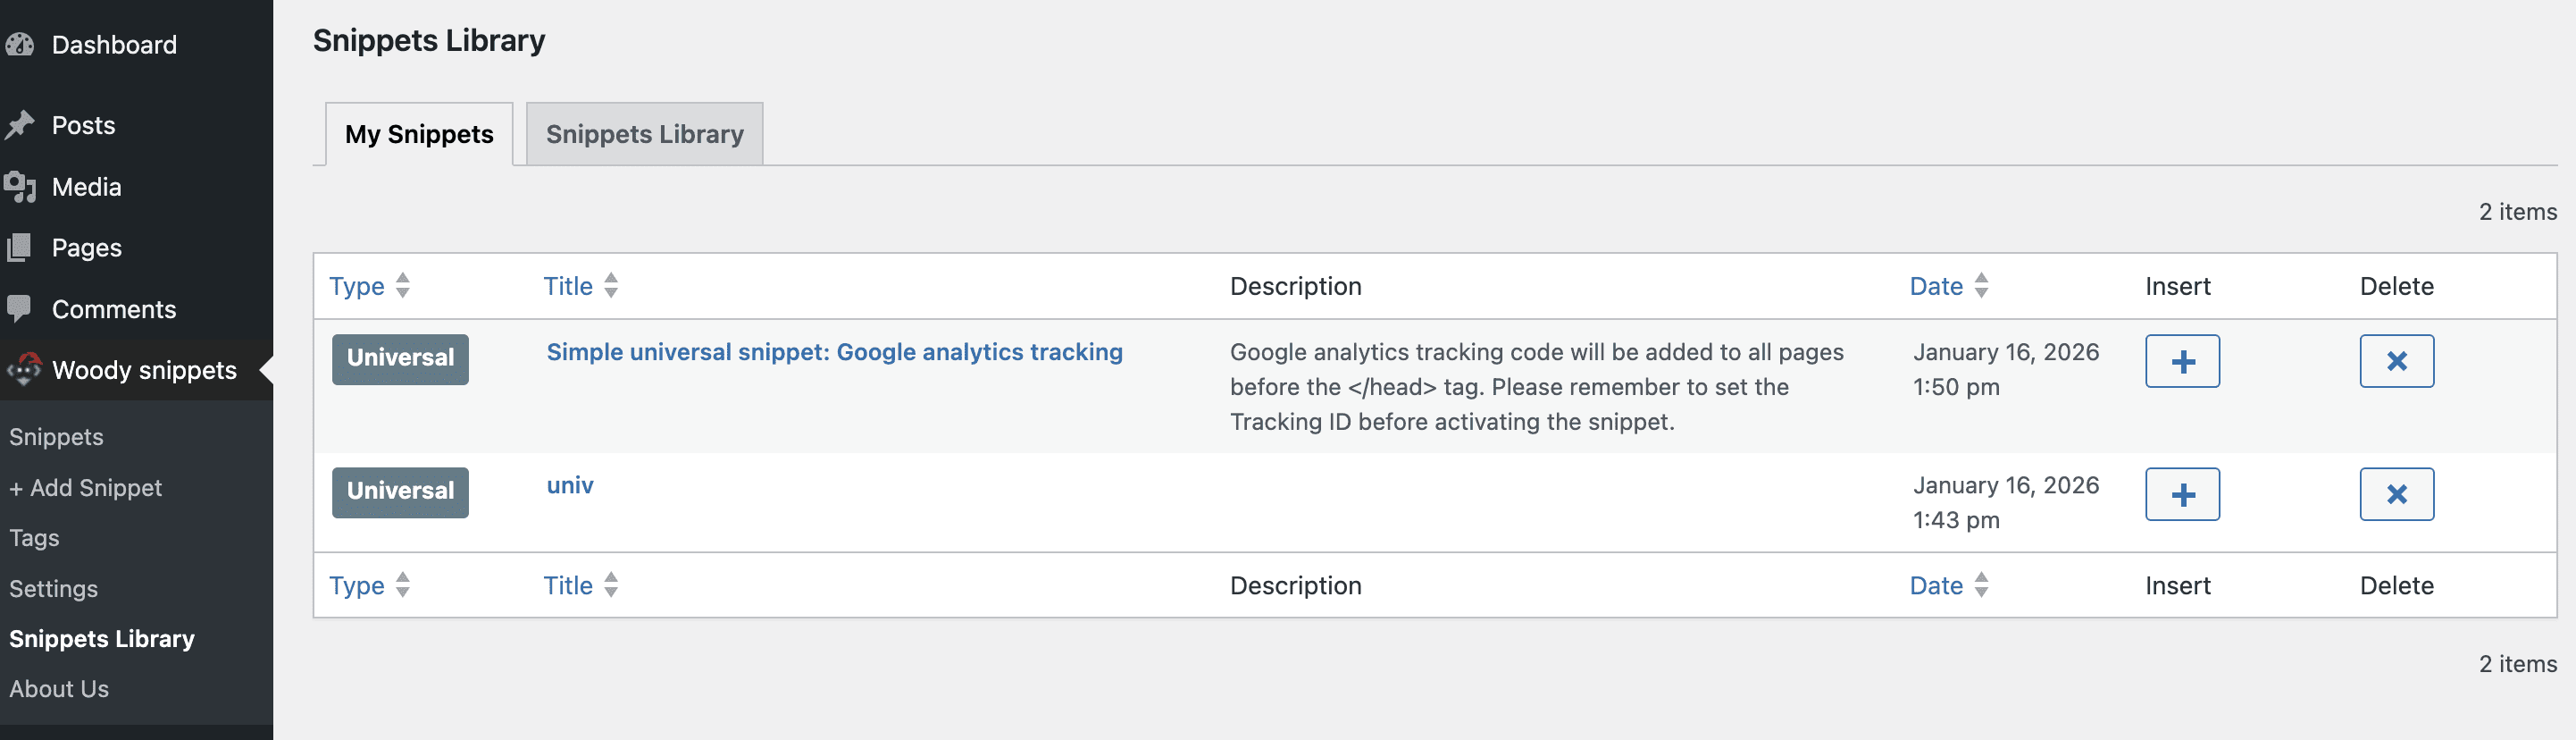This screenshot has height=740, width=2576.
Task: Insert the univ snippet
Action: coord(2182,494)
